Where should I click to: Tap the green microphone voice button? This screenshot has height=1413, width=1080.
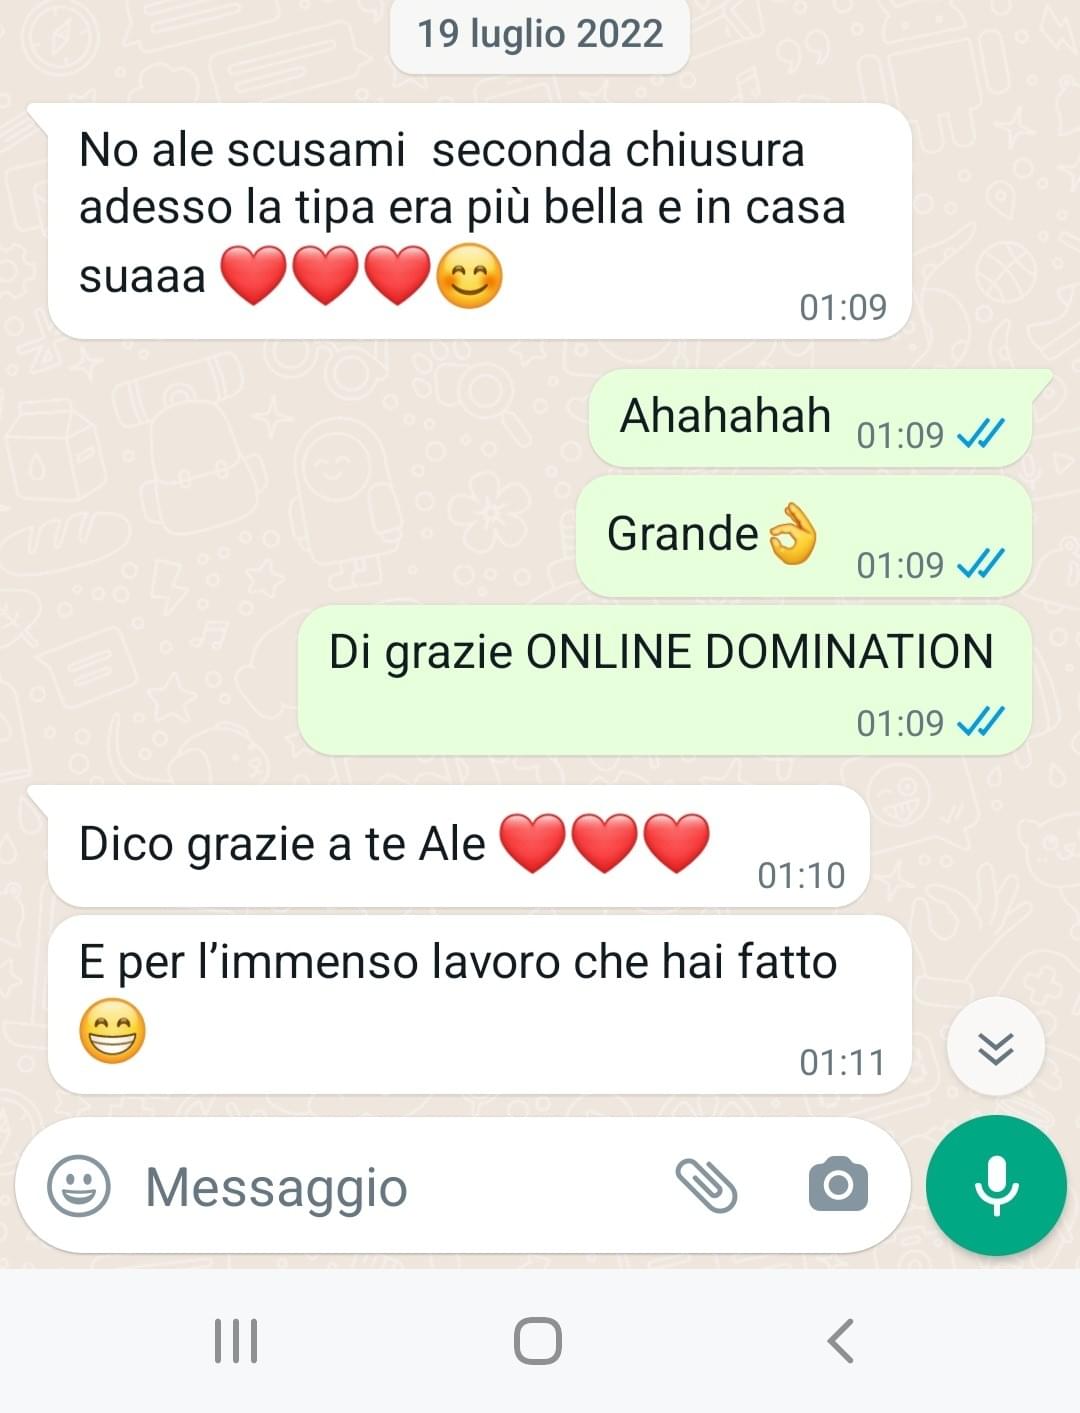pyautogui.click(x=996, y=1185)
